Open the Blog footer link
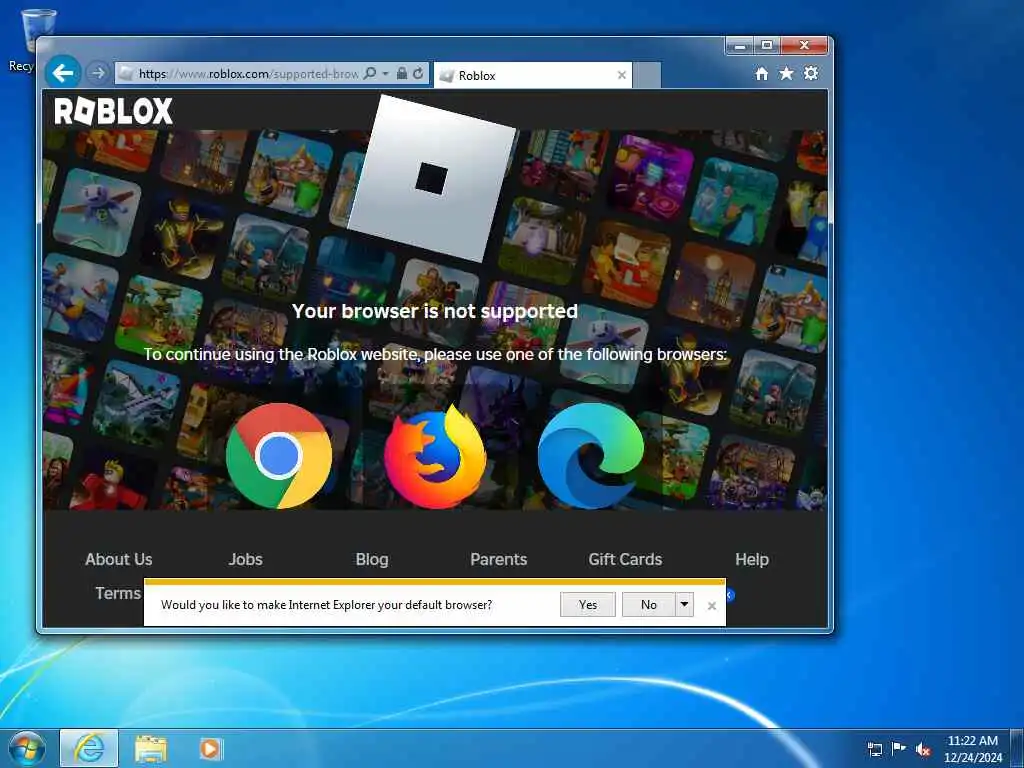 (372, 560)
